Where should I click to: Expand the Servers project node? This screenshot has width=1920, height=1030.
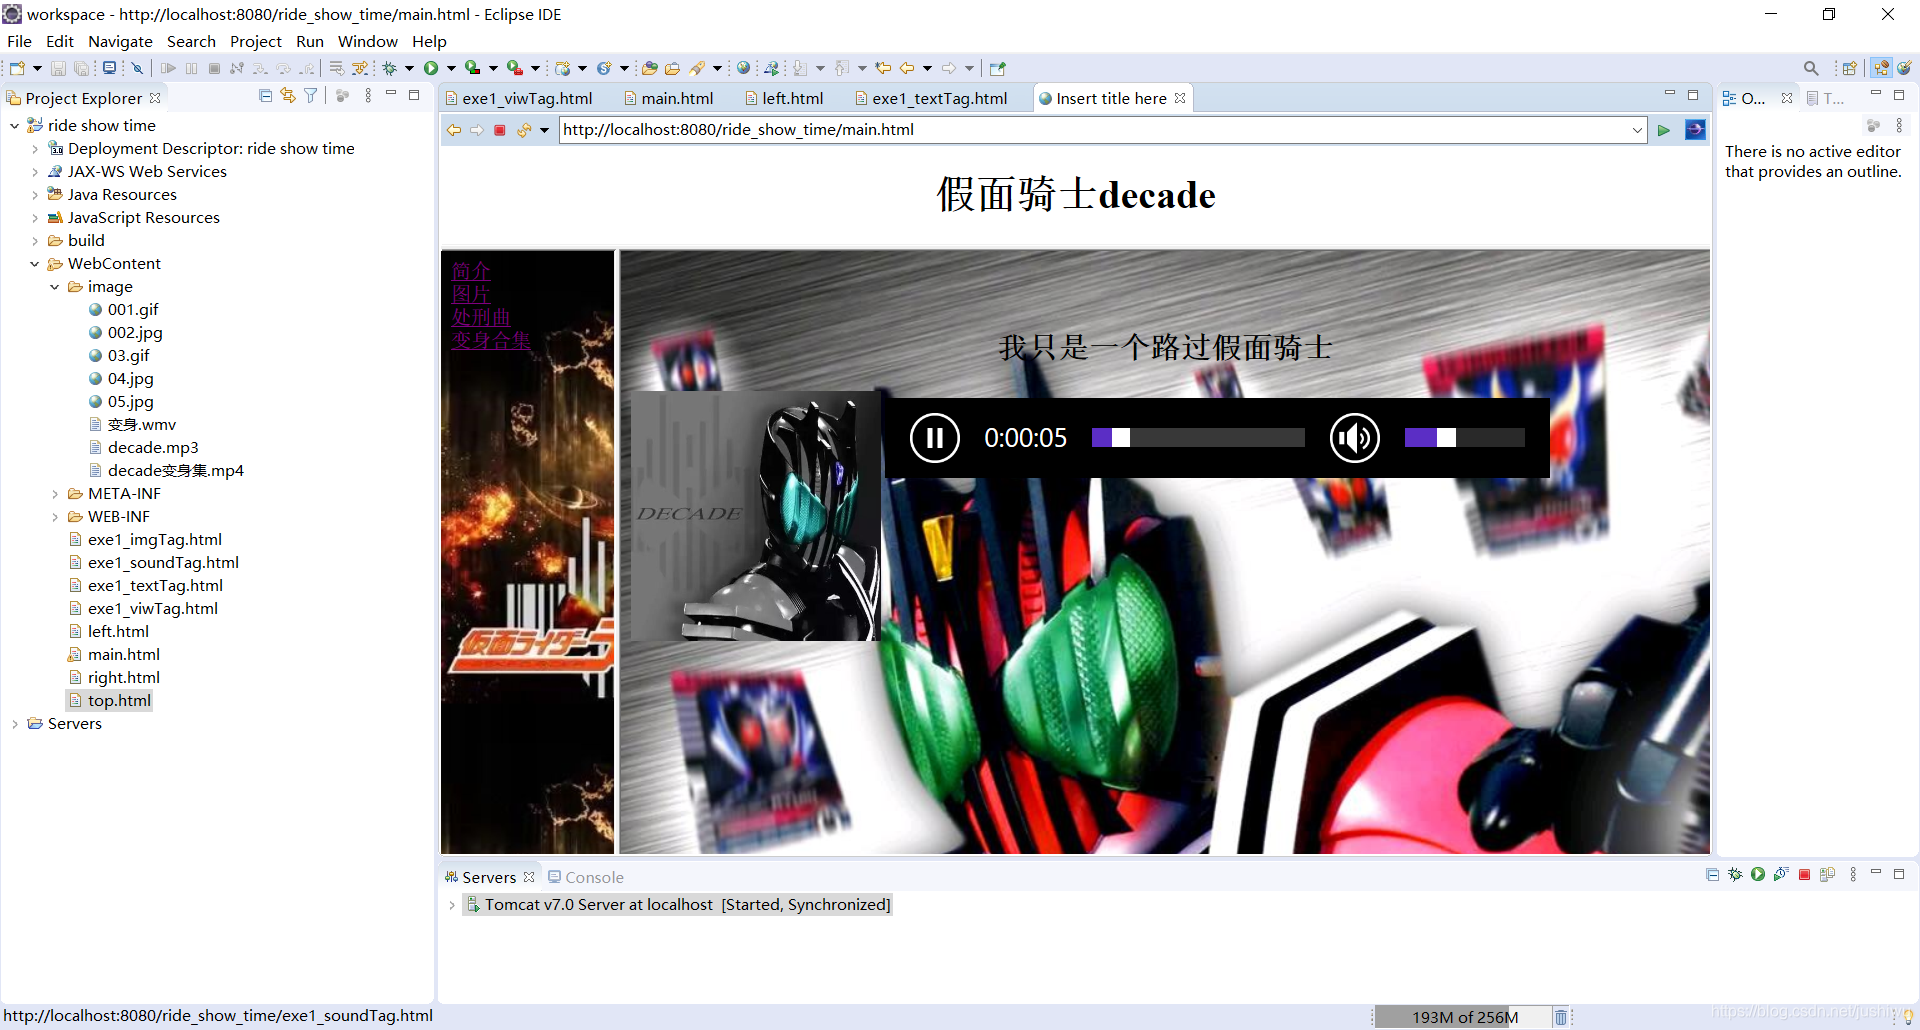pyautogui.click(x=14, y=724)
